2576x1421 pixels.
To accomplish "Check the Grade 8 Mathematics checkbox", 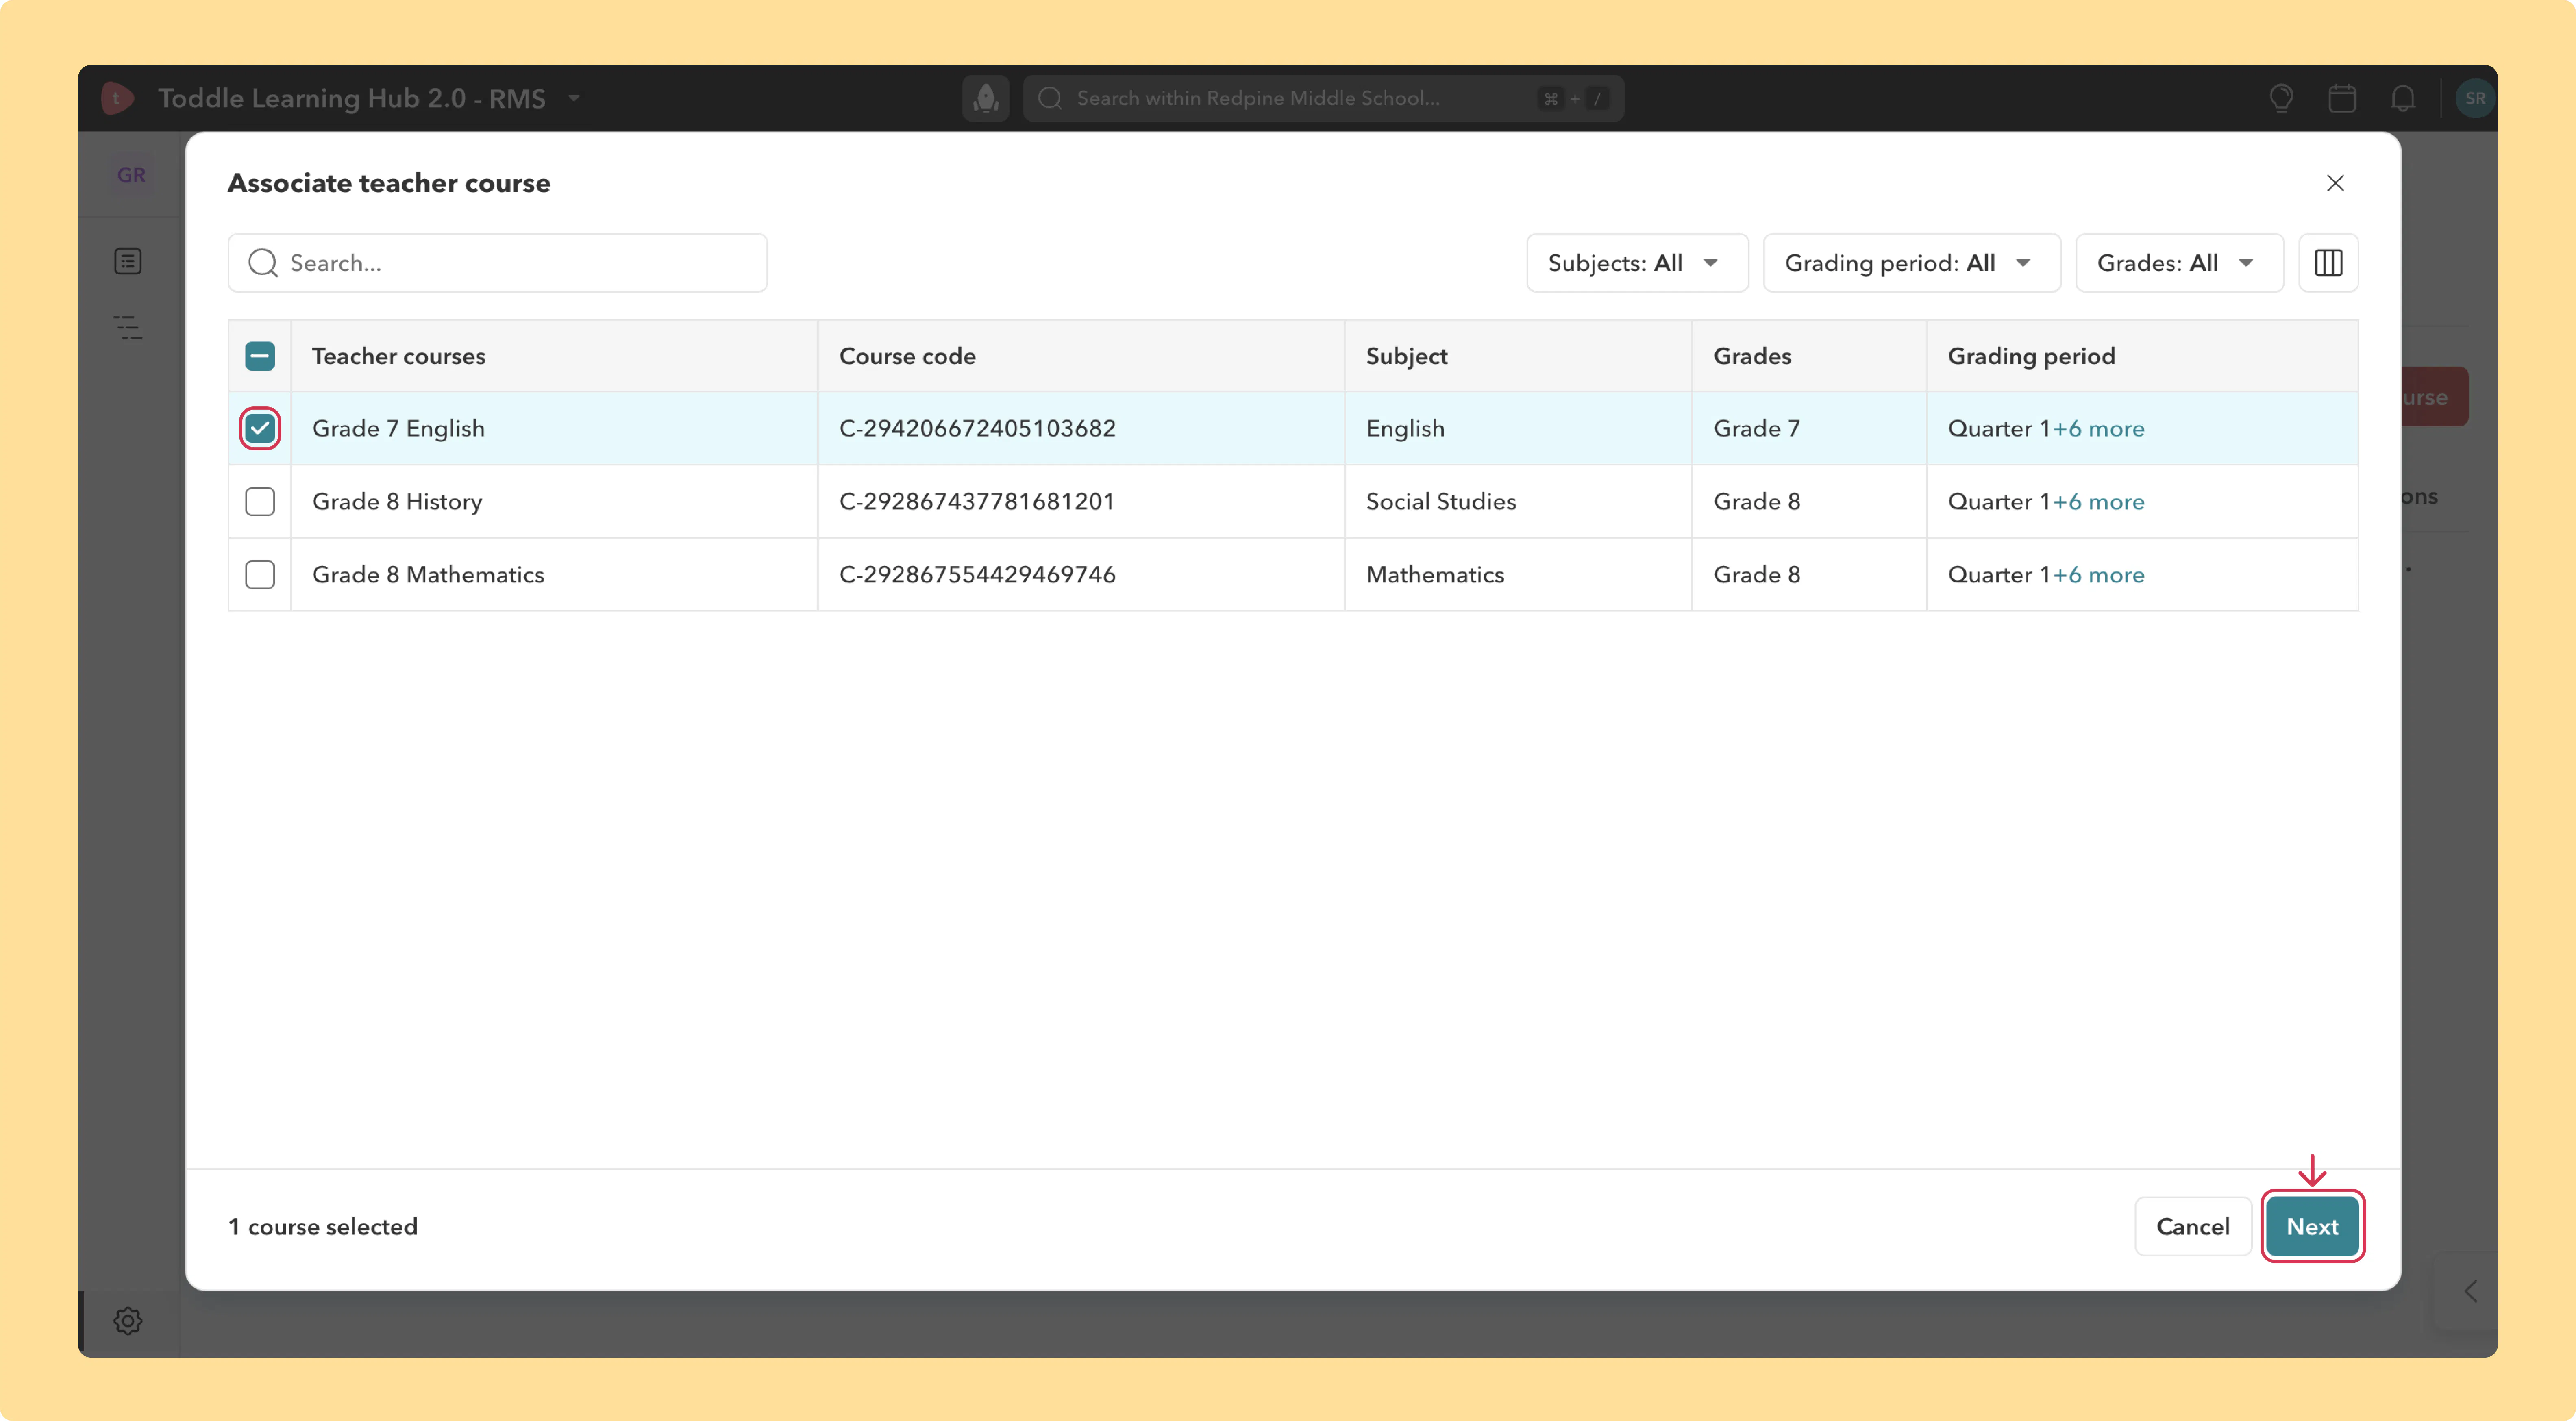I will pos(260,575).
